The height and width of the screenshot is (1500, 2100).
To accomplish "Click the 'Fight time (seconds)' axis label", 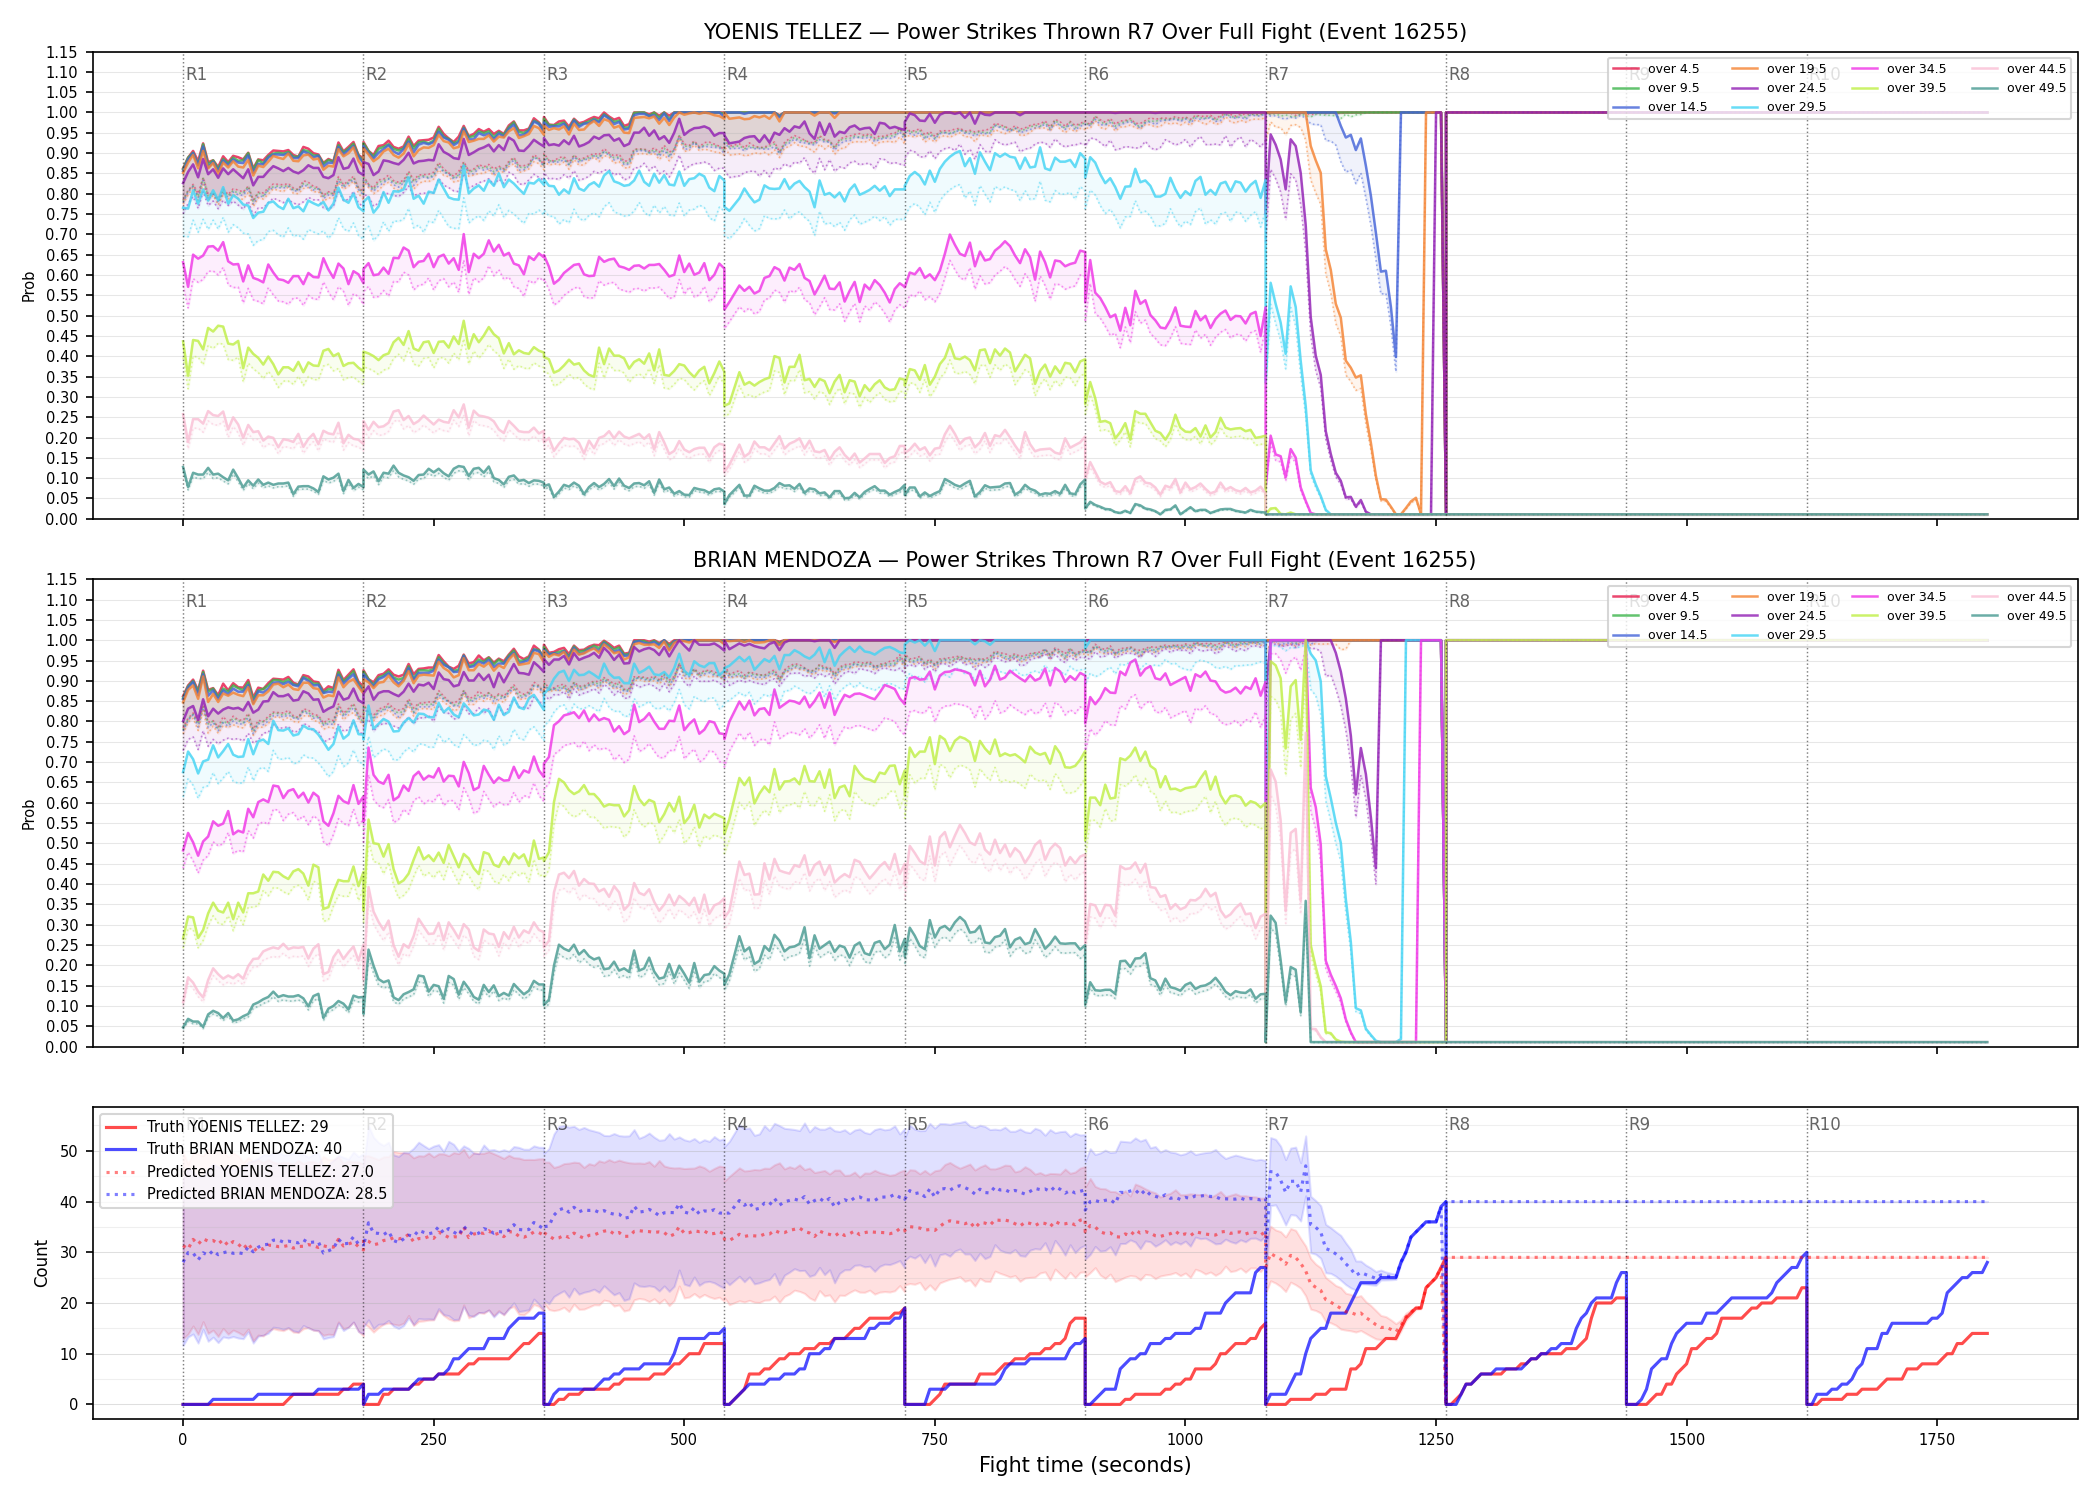I will [x=1085, y=1465].
